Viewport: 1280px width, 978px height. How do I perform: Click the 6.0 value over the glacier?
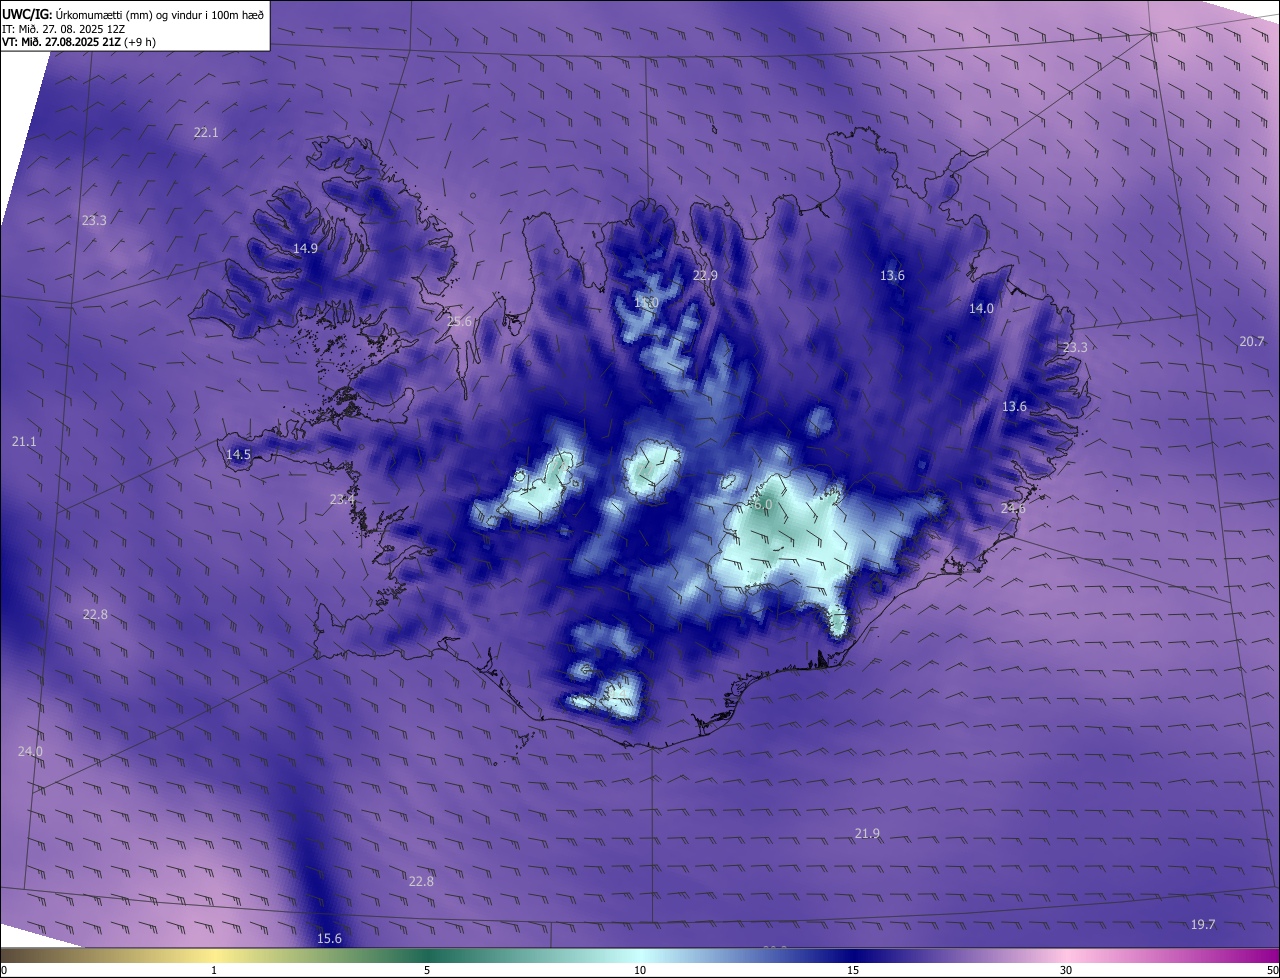(x=763, y=506)
